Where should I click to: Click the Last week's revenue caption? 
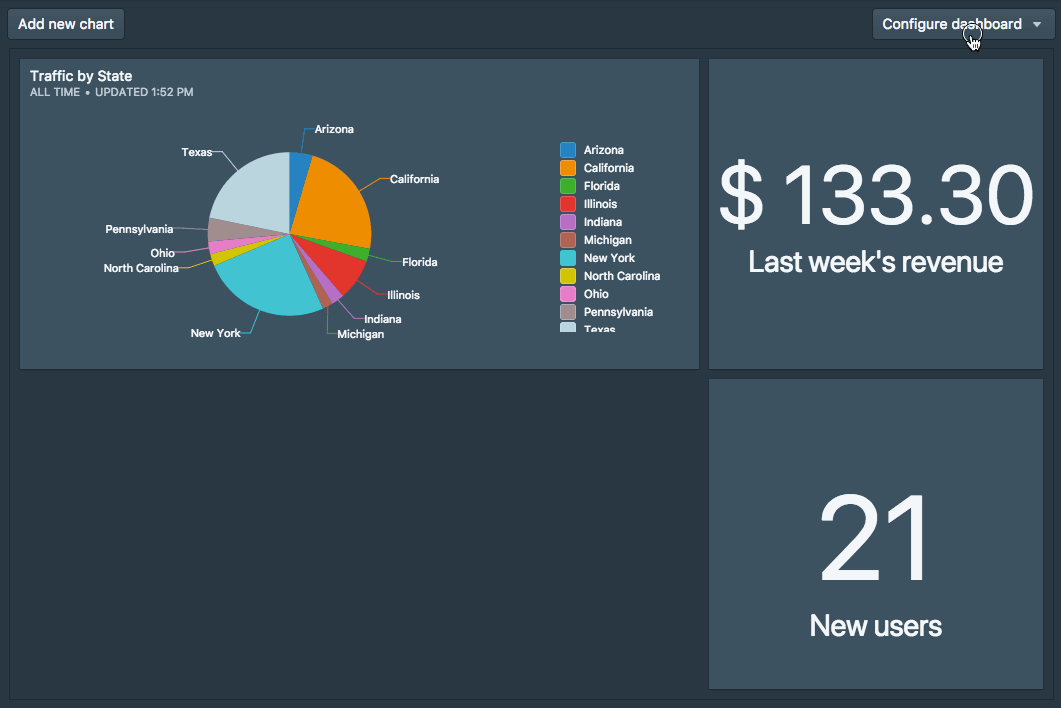point(876,262)
